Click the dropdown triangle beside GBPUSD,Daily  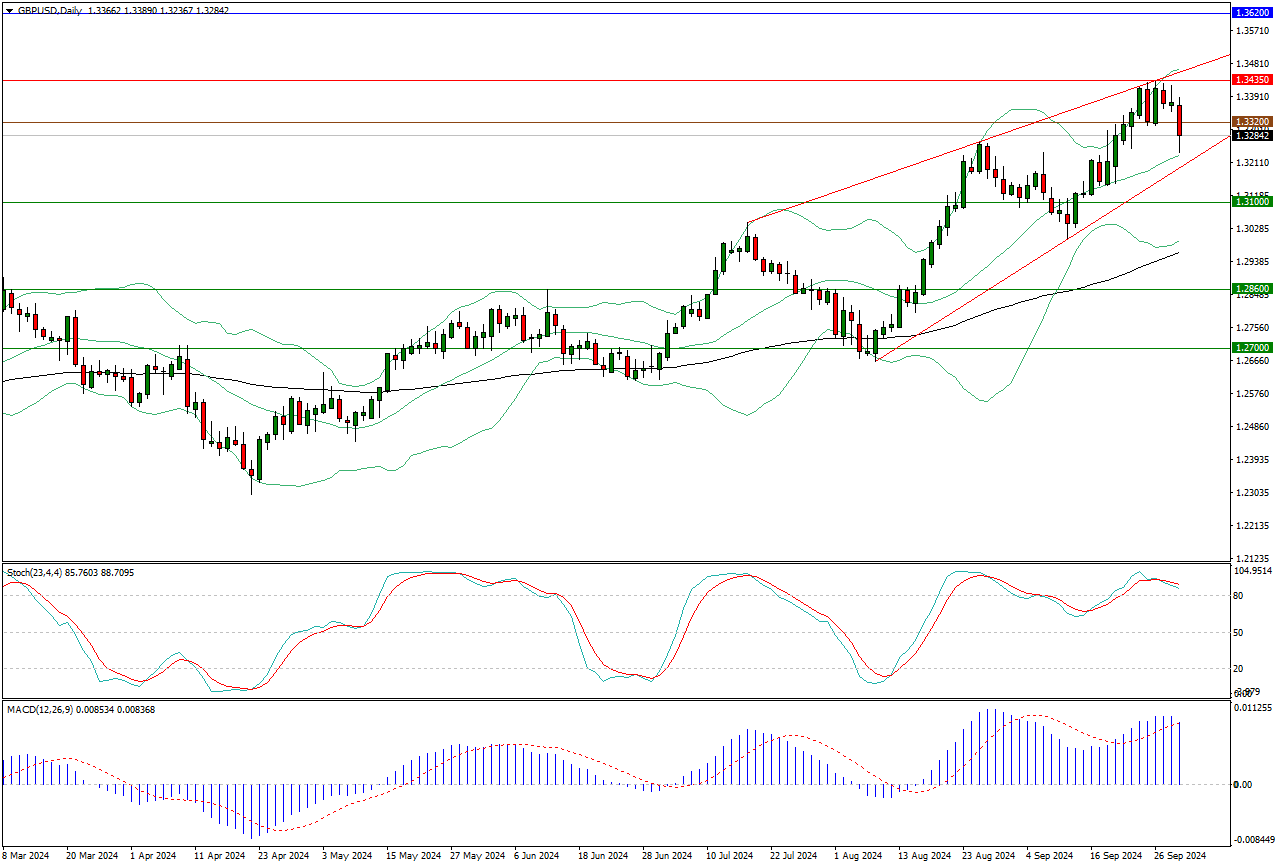tap(9, 9)
